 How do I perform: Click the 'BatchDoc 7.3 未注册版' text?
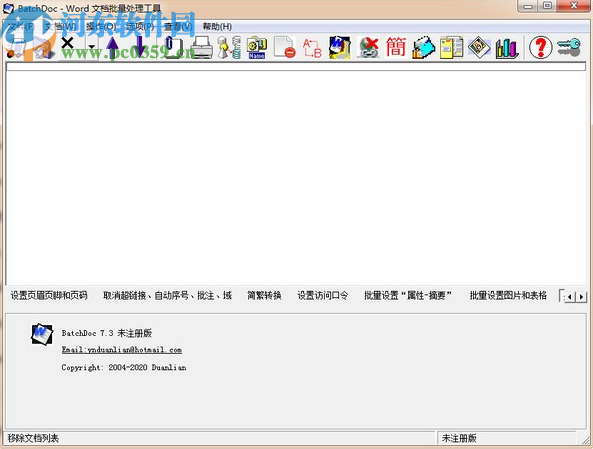pyautogui.click(x=107, y=333)
